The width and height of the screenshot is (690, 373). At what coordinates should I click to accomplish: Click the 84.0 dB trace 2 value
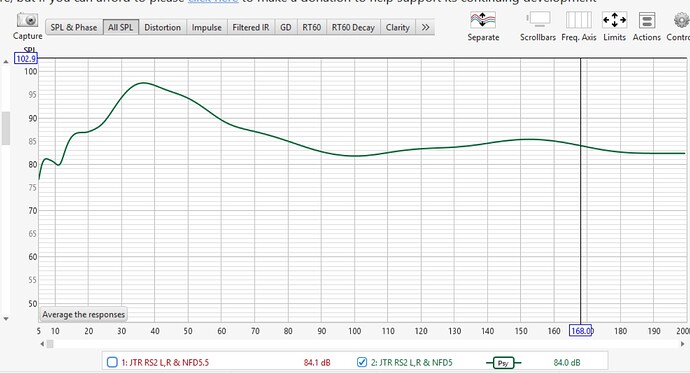567,362
